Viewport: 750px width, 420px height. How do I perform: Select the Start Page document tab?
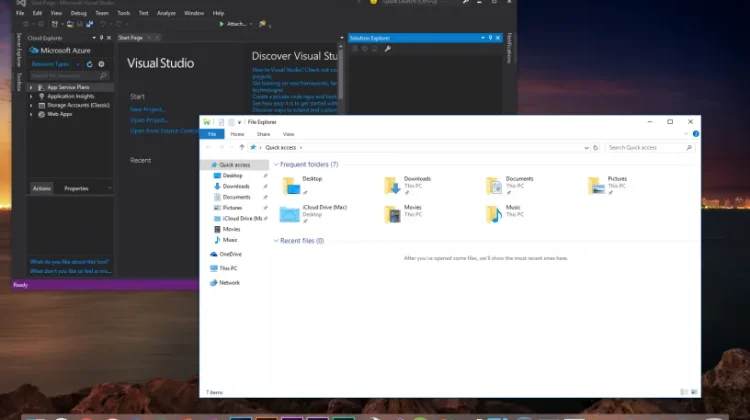[131, 38]
